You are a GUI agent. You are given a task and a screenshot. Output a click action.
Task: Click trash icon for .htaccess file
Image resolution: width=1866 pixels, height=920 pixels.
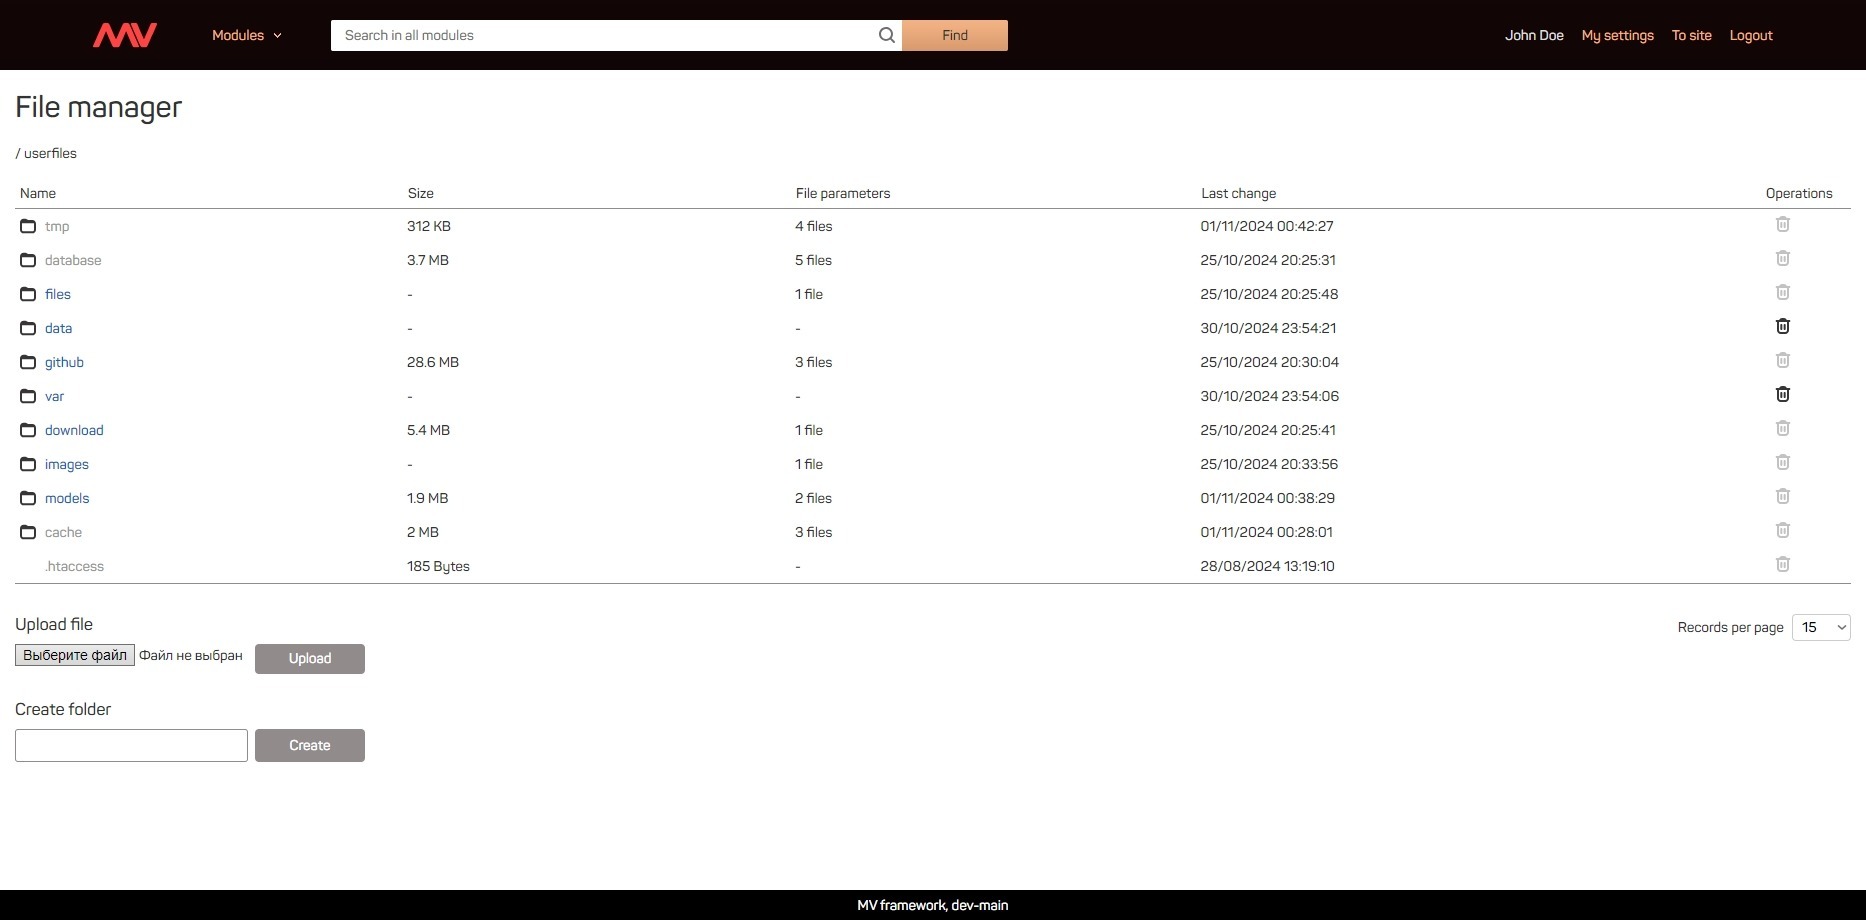point(1782,565)
